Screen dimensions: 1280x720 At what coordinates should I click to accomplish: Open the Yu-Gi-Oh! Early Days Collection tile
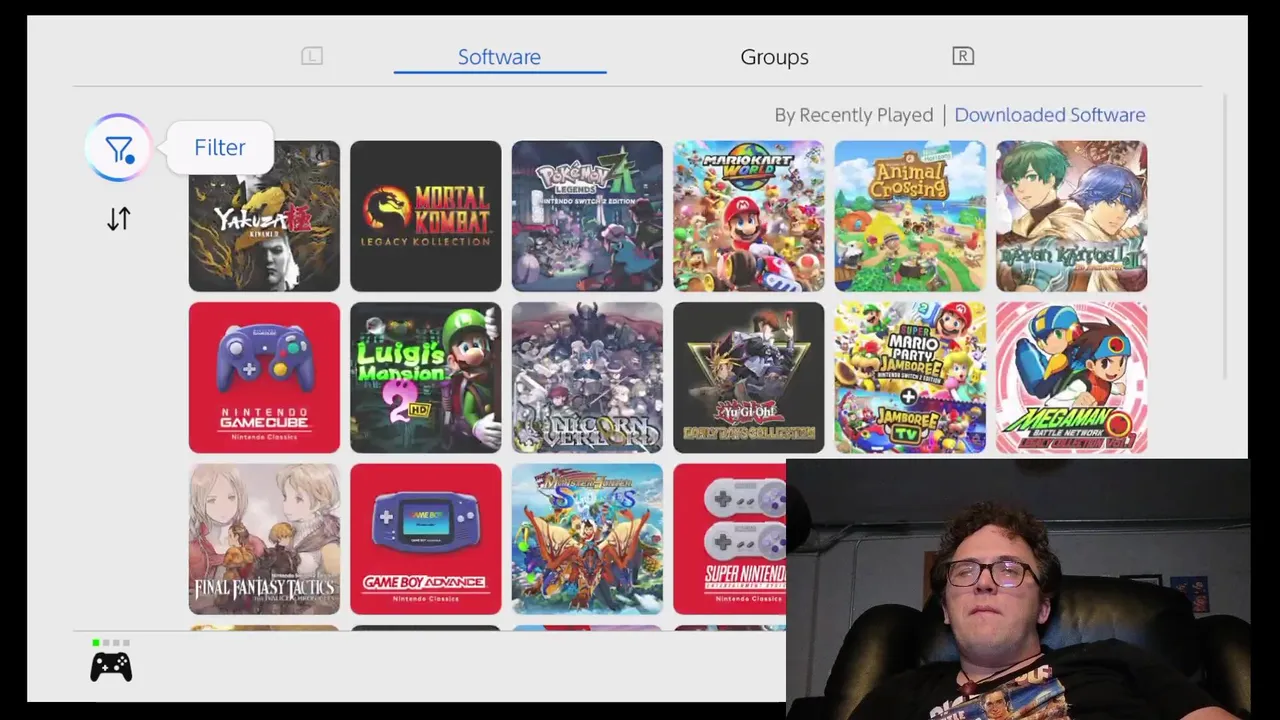pyautogui.click(x=748, y=378)
